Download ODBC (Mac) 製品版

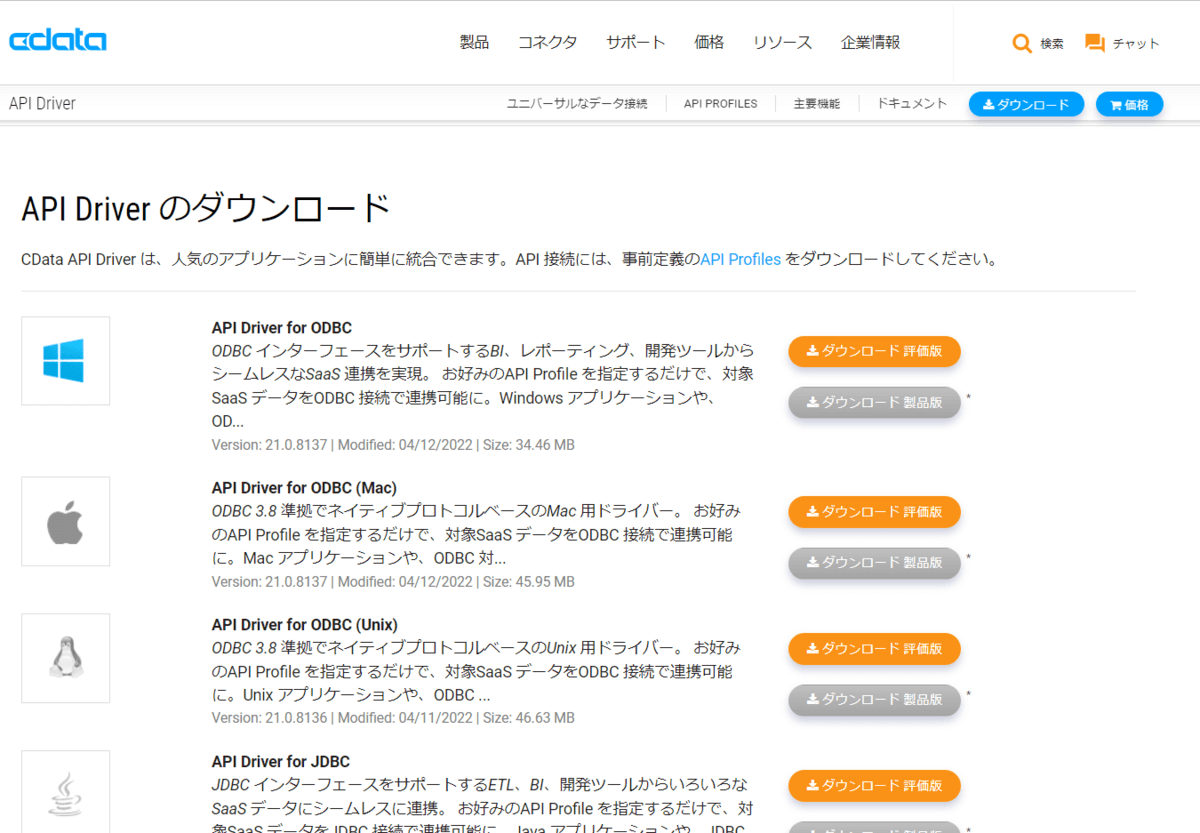click(x=874, y=562)
